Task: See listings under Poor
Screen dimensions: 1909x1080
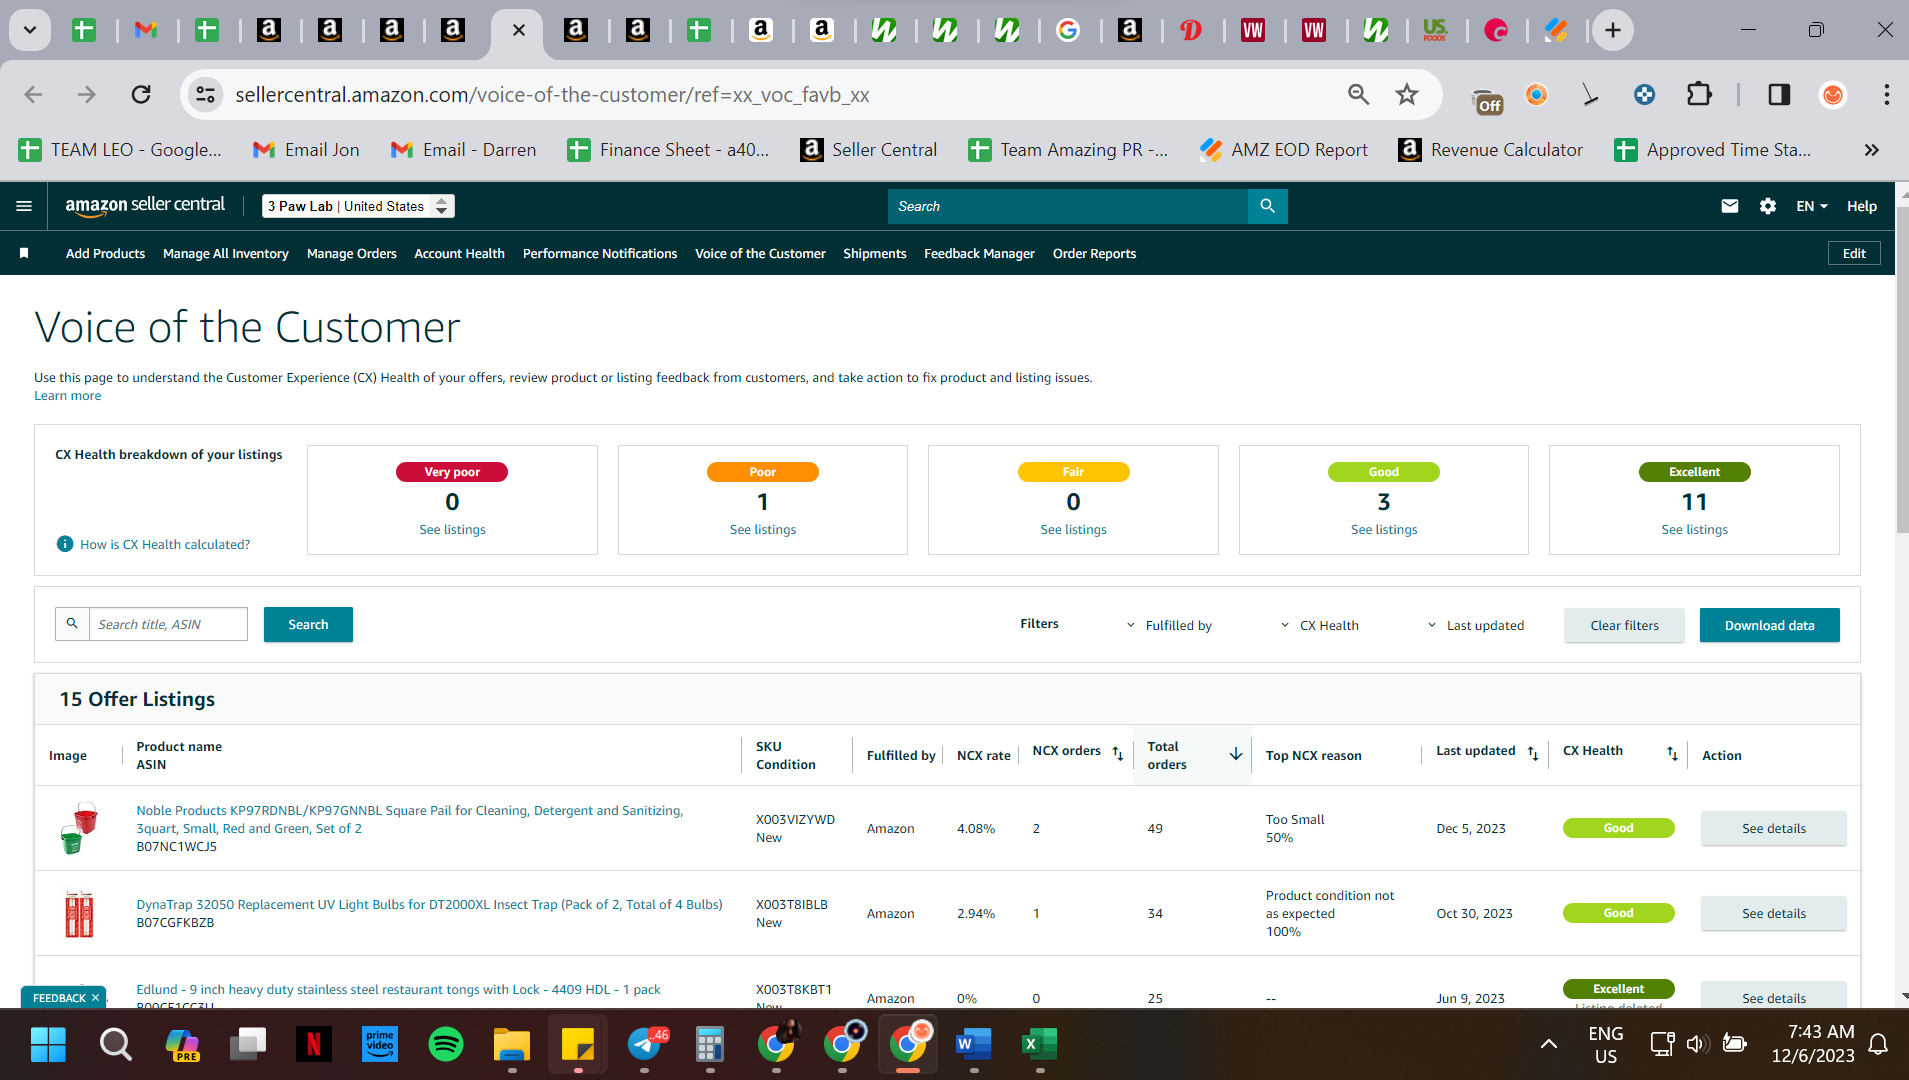Action: [x=762, y=529]
